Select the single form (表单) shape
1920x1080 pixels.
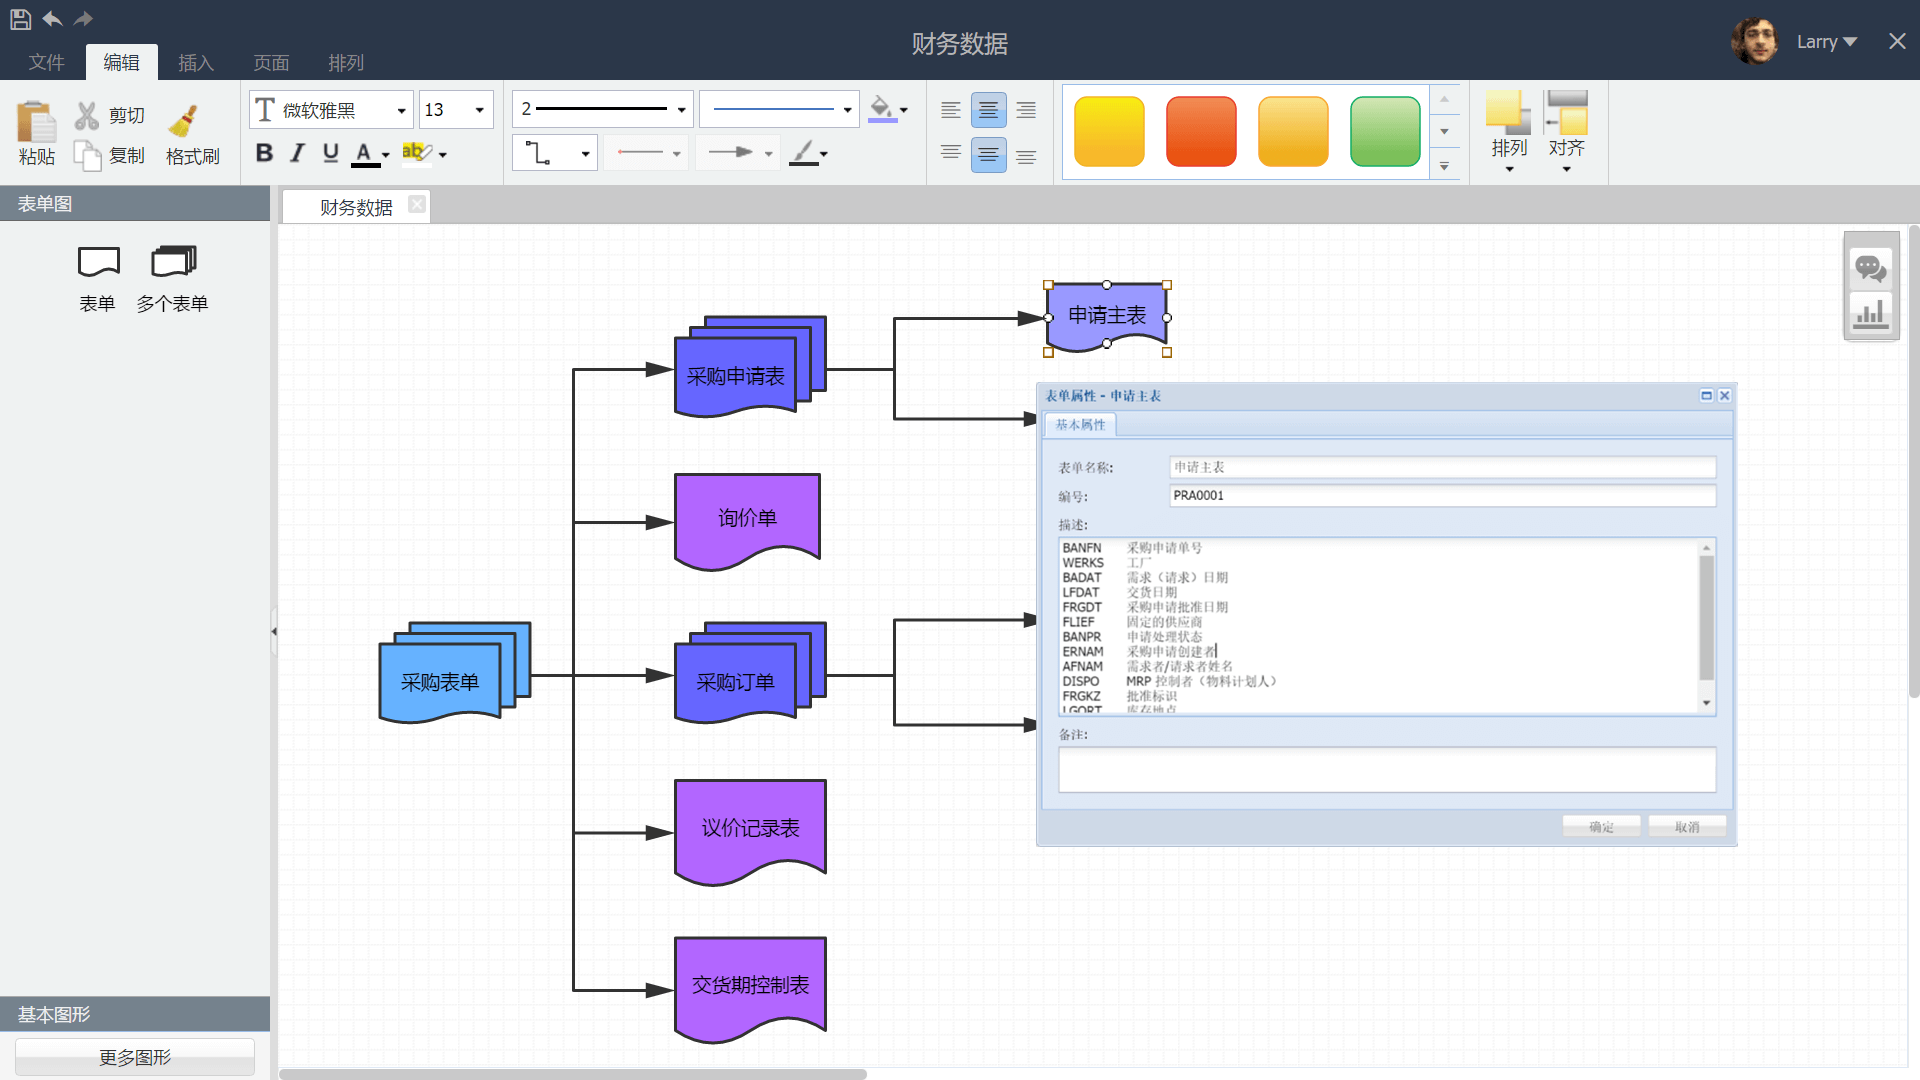point(98,262)
